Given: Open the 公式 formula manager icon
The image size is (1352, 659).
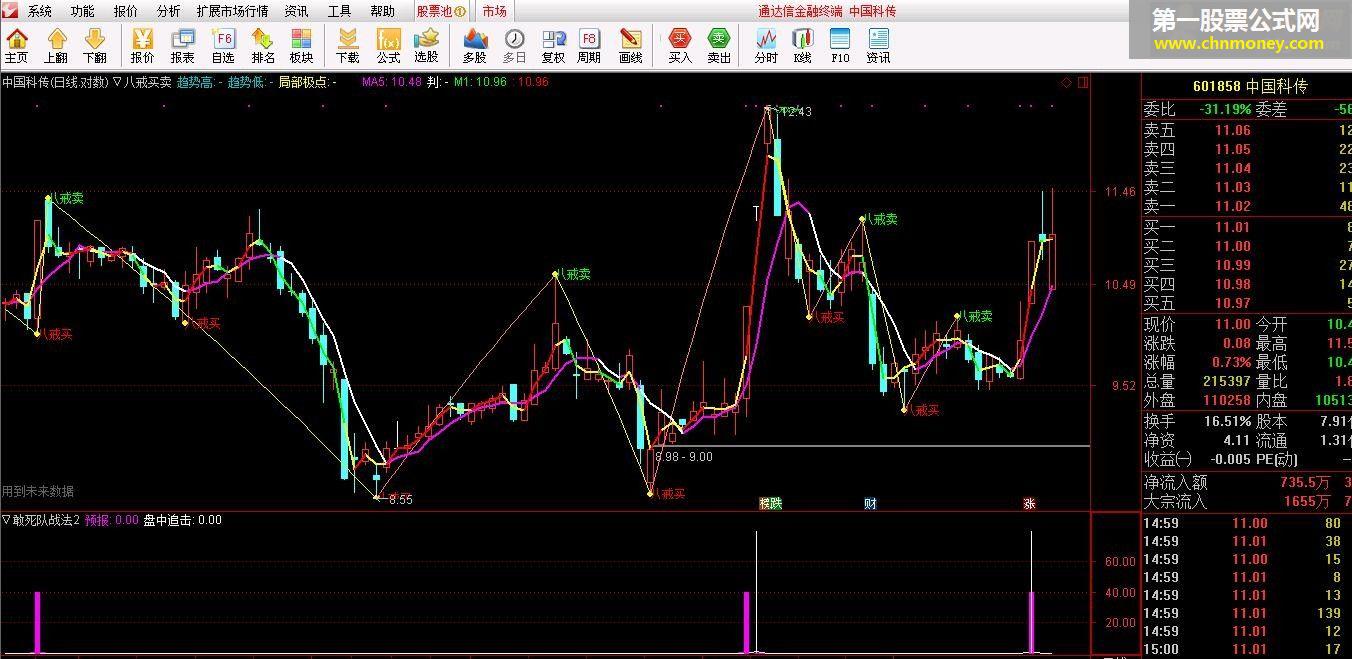Looking at the screenshot, I should tap(388, 46).
